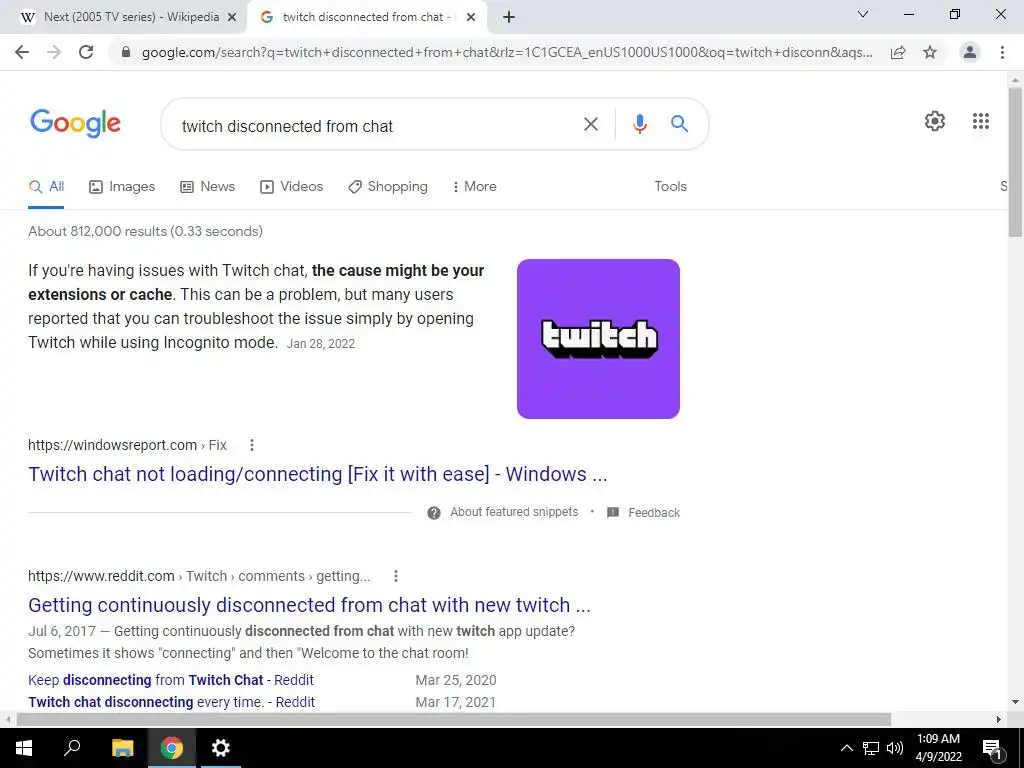View site information padlock icon
This screenshot has width=1024, height=768.
click(x=126, y=52)
